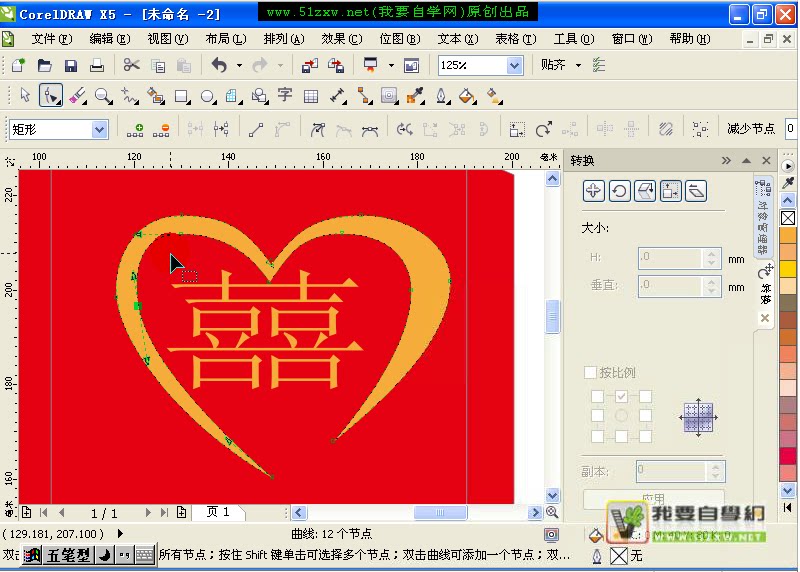Add a node with green plus icon
Viewport: 800px width, 572px height.
135,130
